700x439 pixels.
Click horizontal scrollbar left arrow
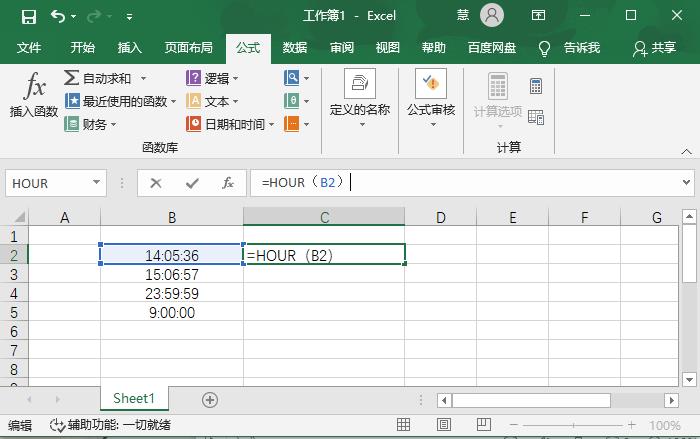coord(444,400)
